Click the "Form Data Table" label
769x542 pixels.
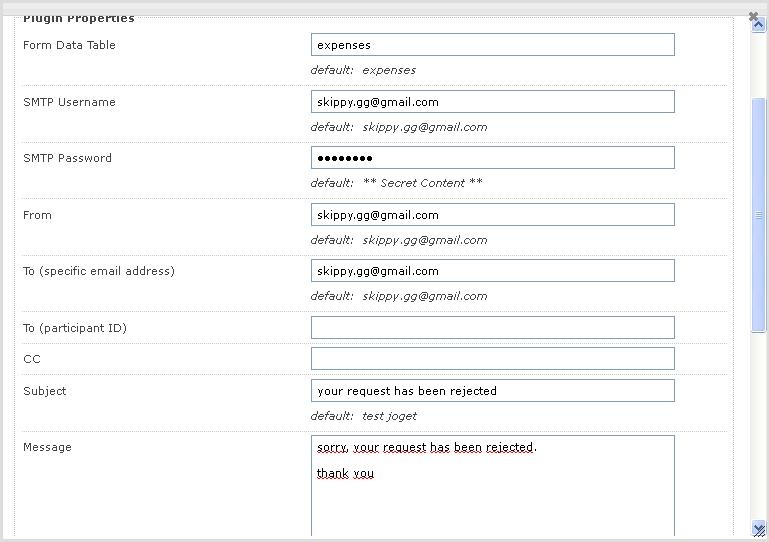tap(69, 45)
